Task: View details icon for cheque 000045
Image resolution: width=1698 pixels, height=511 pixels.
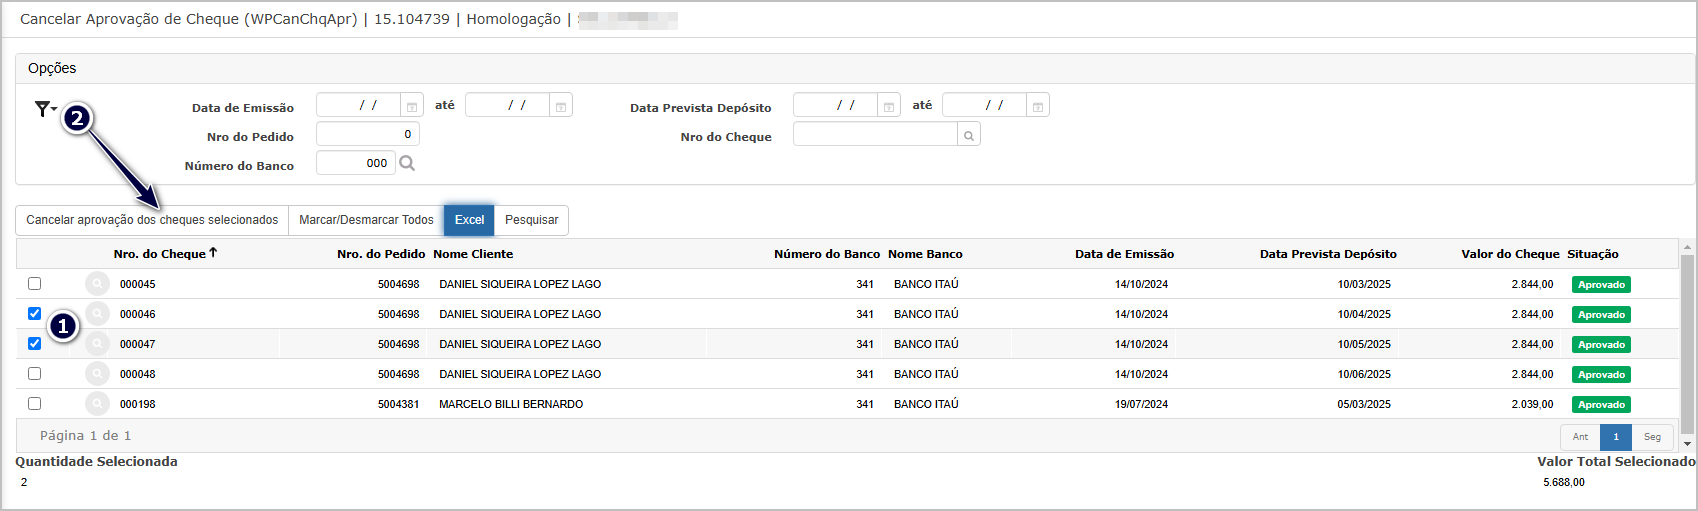Action: click(97, 284)
